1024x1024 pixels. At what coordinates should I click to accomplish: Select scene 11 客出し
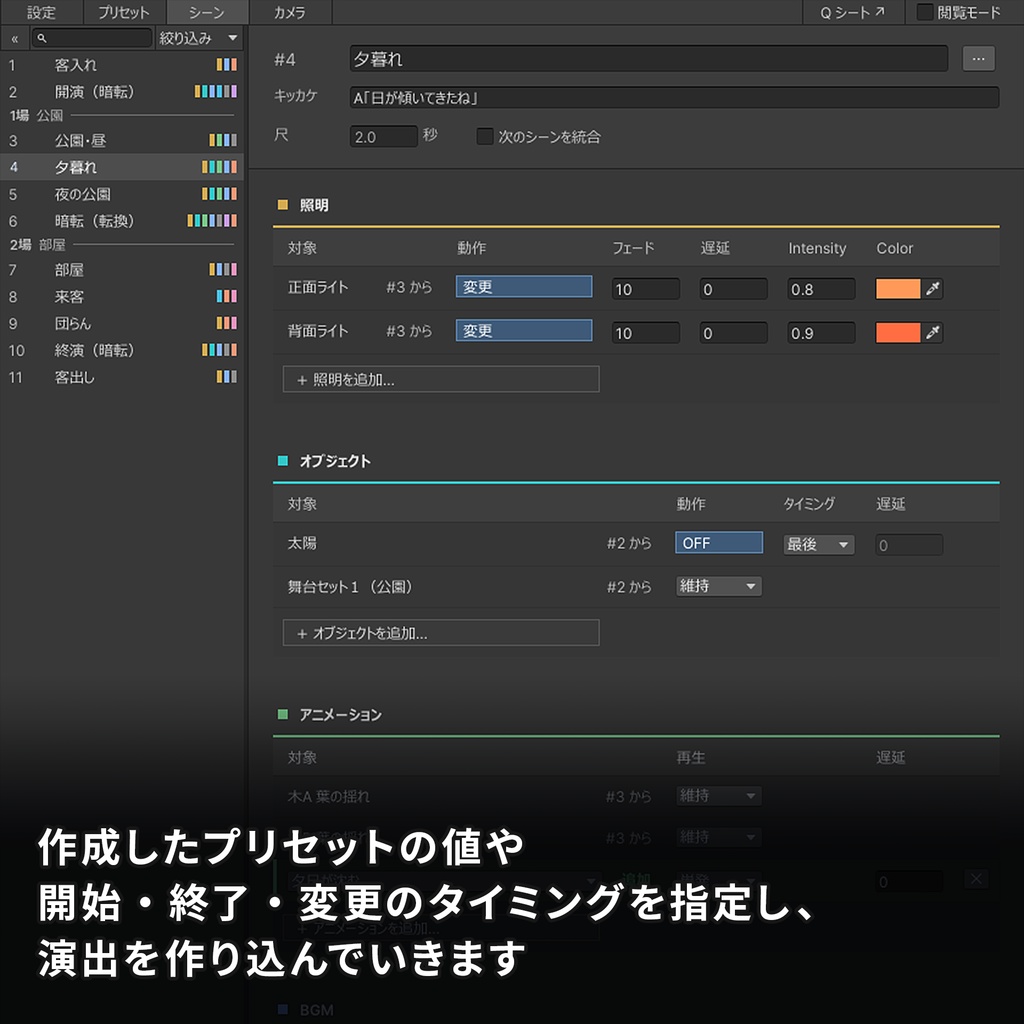click(x=122, y=377)
